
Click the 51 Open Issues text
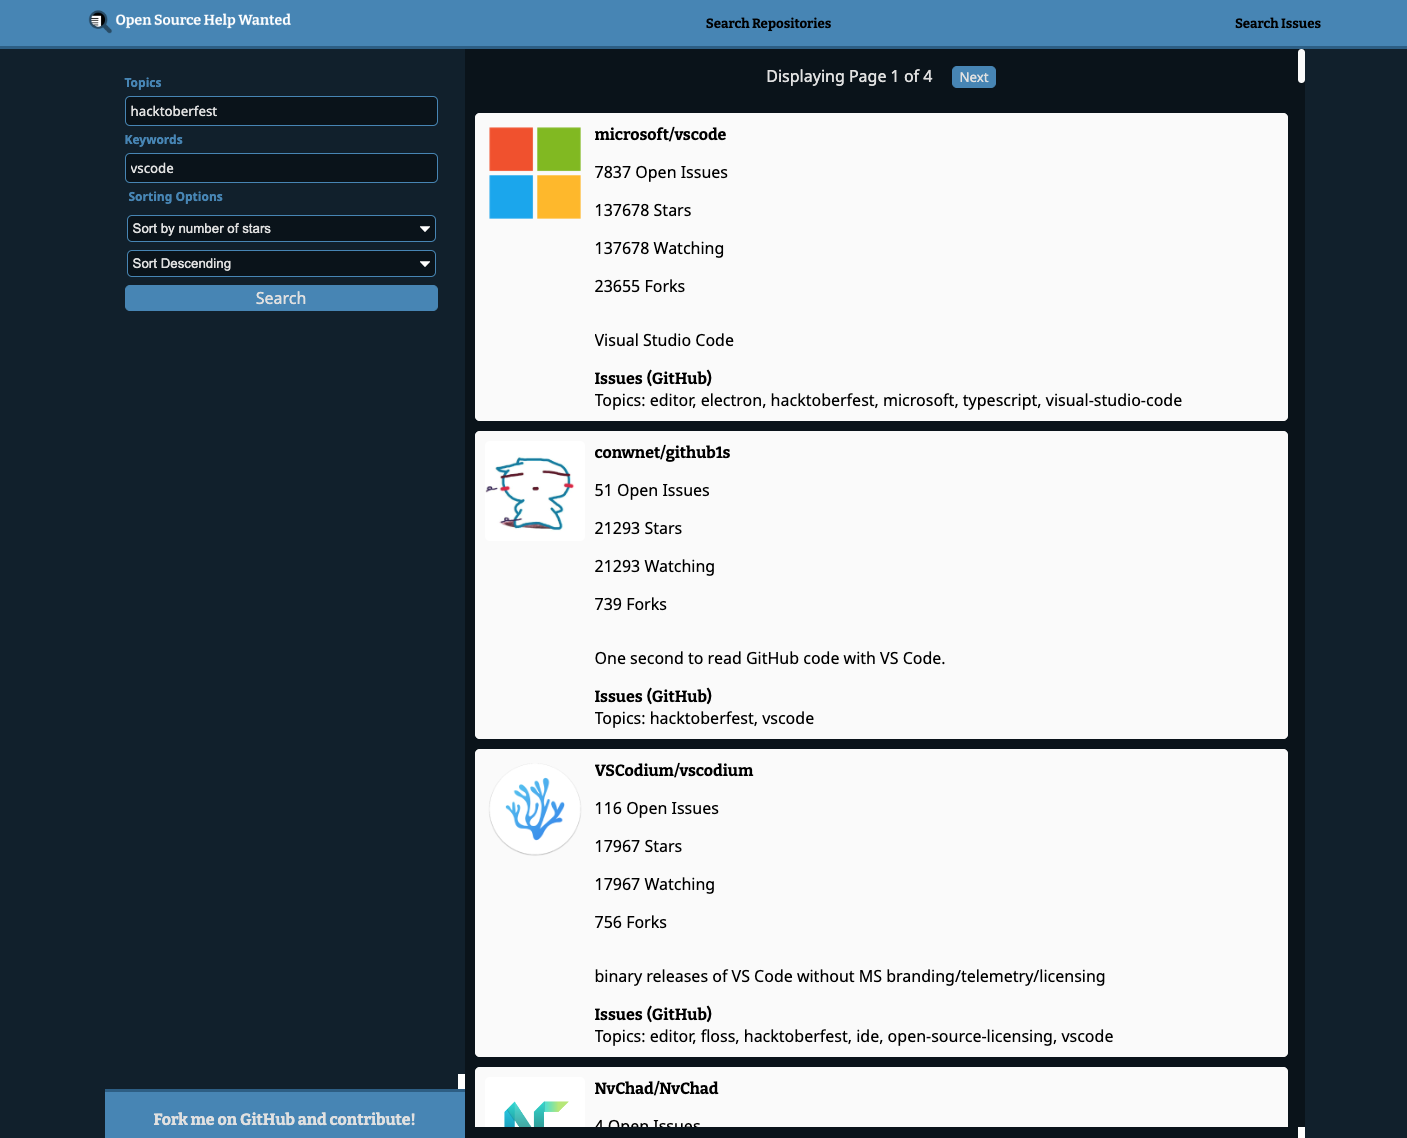click(x=652, y=490)
